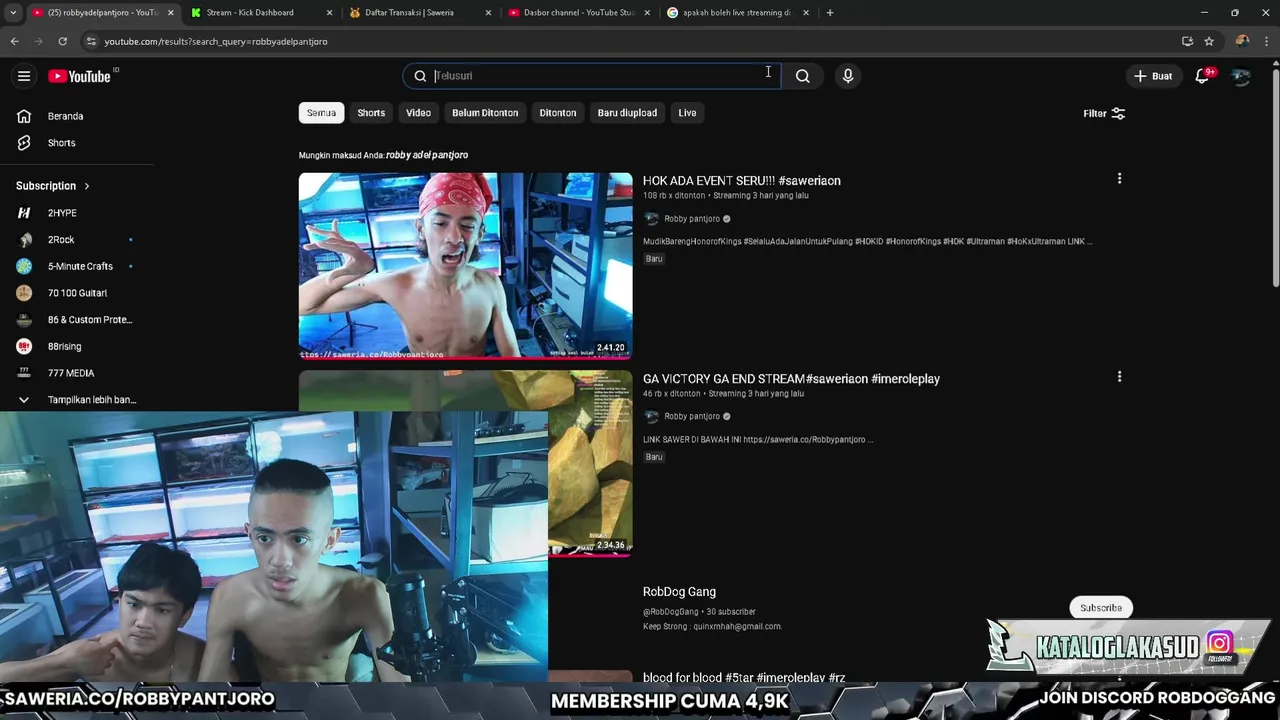Viewport: 1280px width, 720px height.
Task: Open the YouTube hamburger guide menu
Action: point(24,76)
